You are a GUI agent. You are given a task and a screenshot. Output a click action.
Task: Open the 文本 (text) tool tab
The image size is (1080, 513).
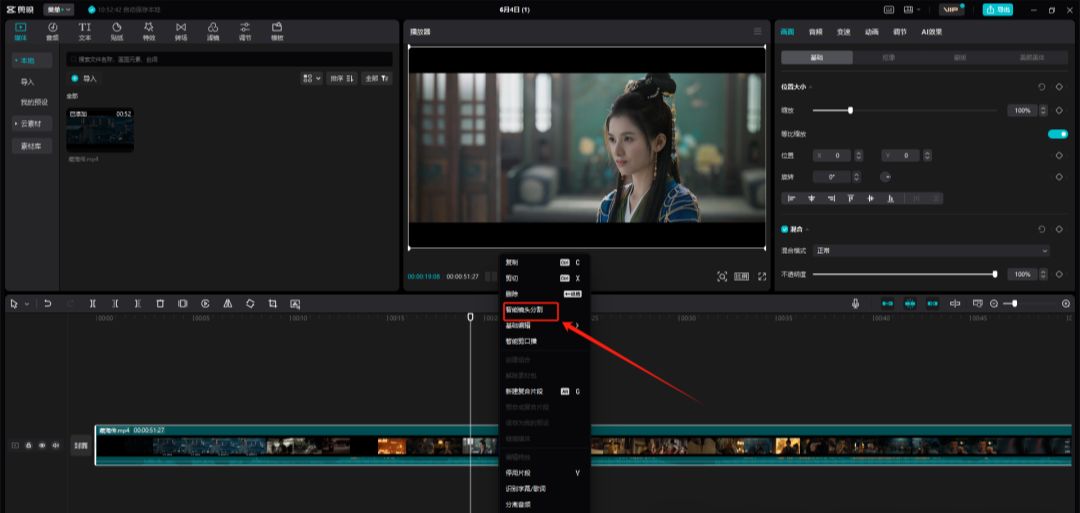click(x=85, y=31)
